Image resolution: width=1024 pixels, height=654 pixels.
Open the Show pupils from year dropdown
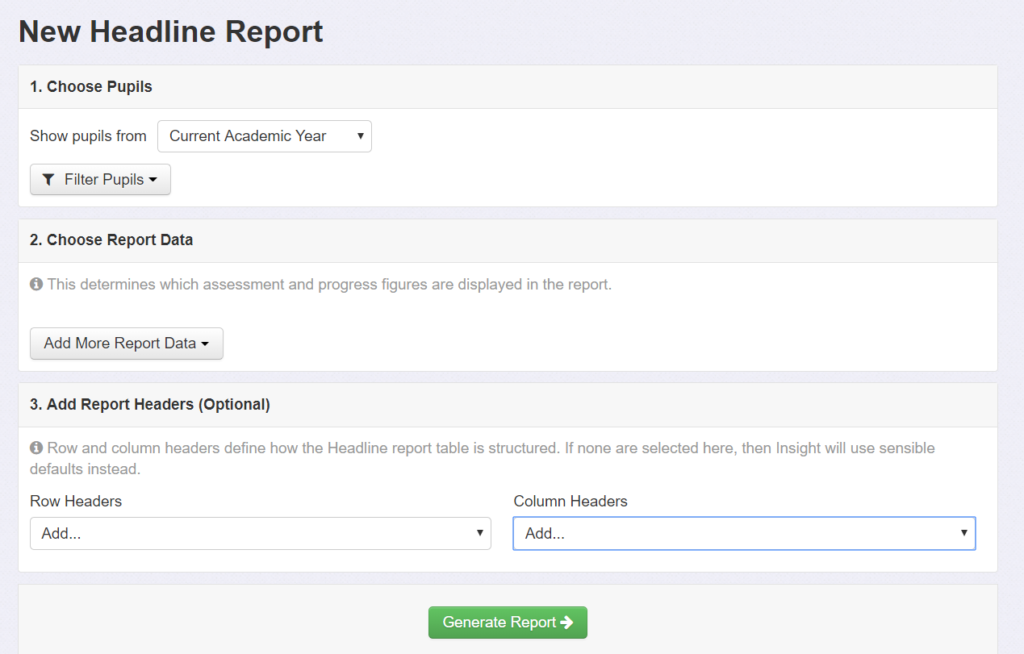tap(264, 136)
